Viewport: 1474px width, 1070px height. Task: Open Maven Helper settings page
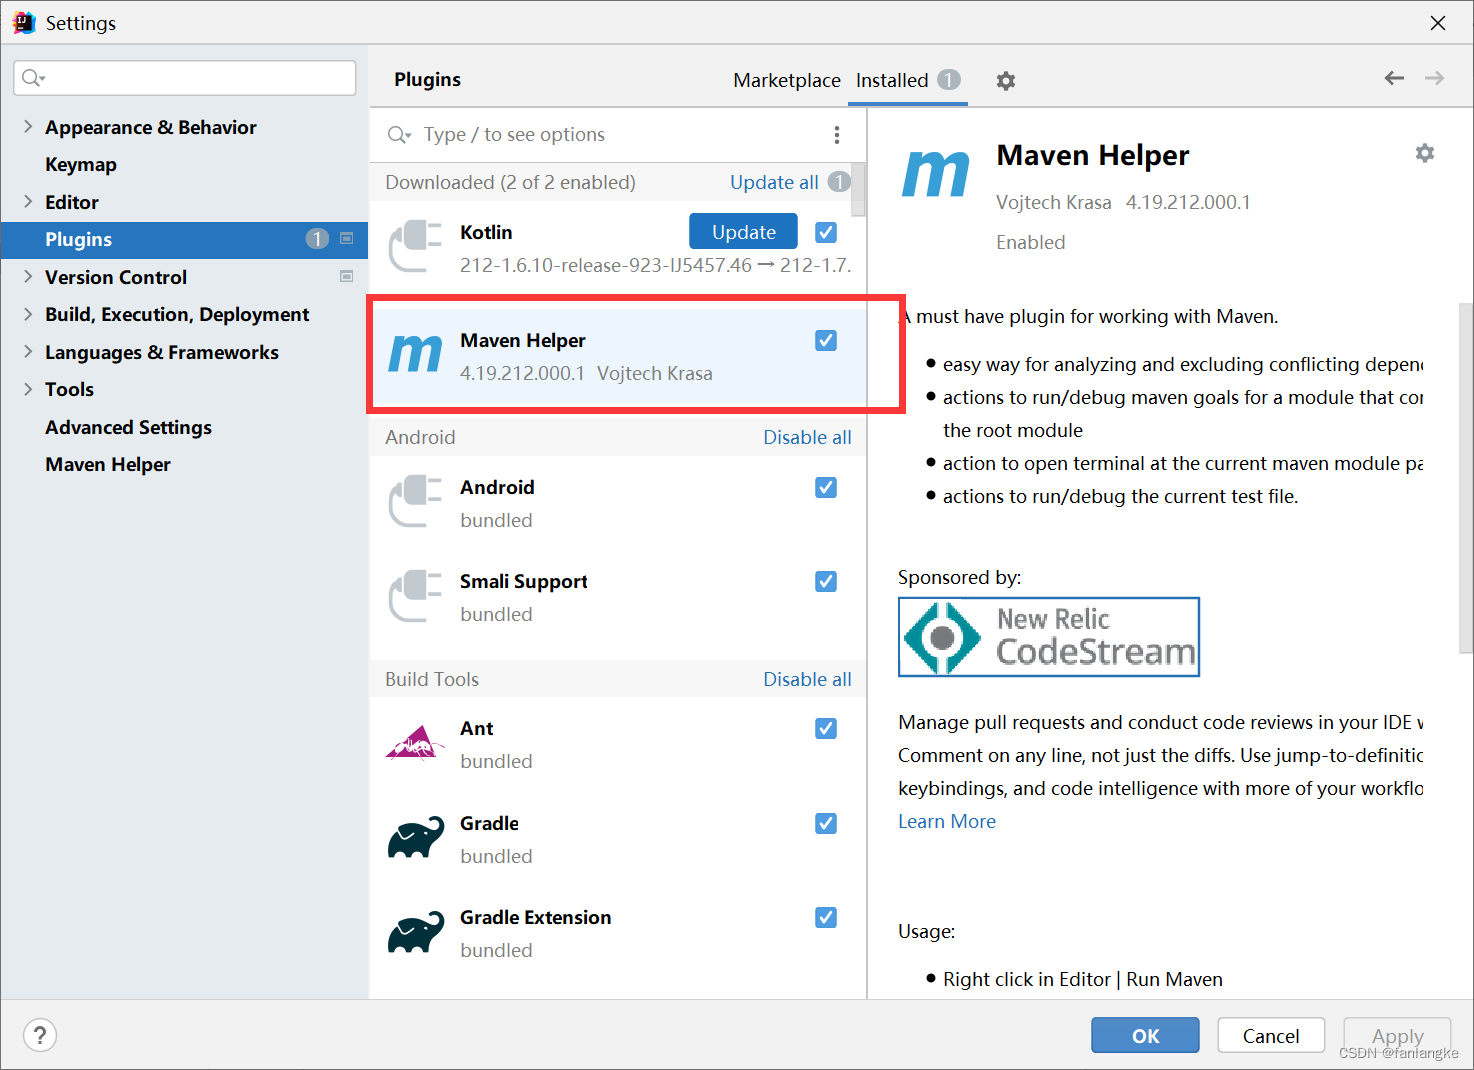(x=108, y=464)
